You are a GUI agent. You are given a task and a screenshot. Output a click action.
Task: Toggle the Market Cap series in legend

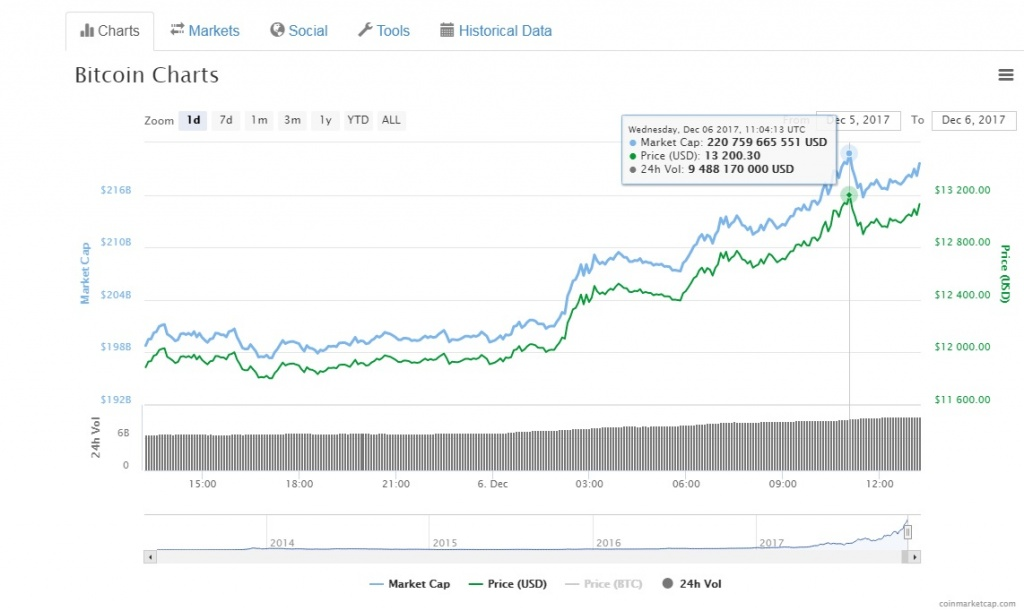click(x=409, y=584)
